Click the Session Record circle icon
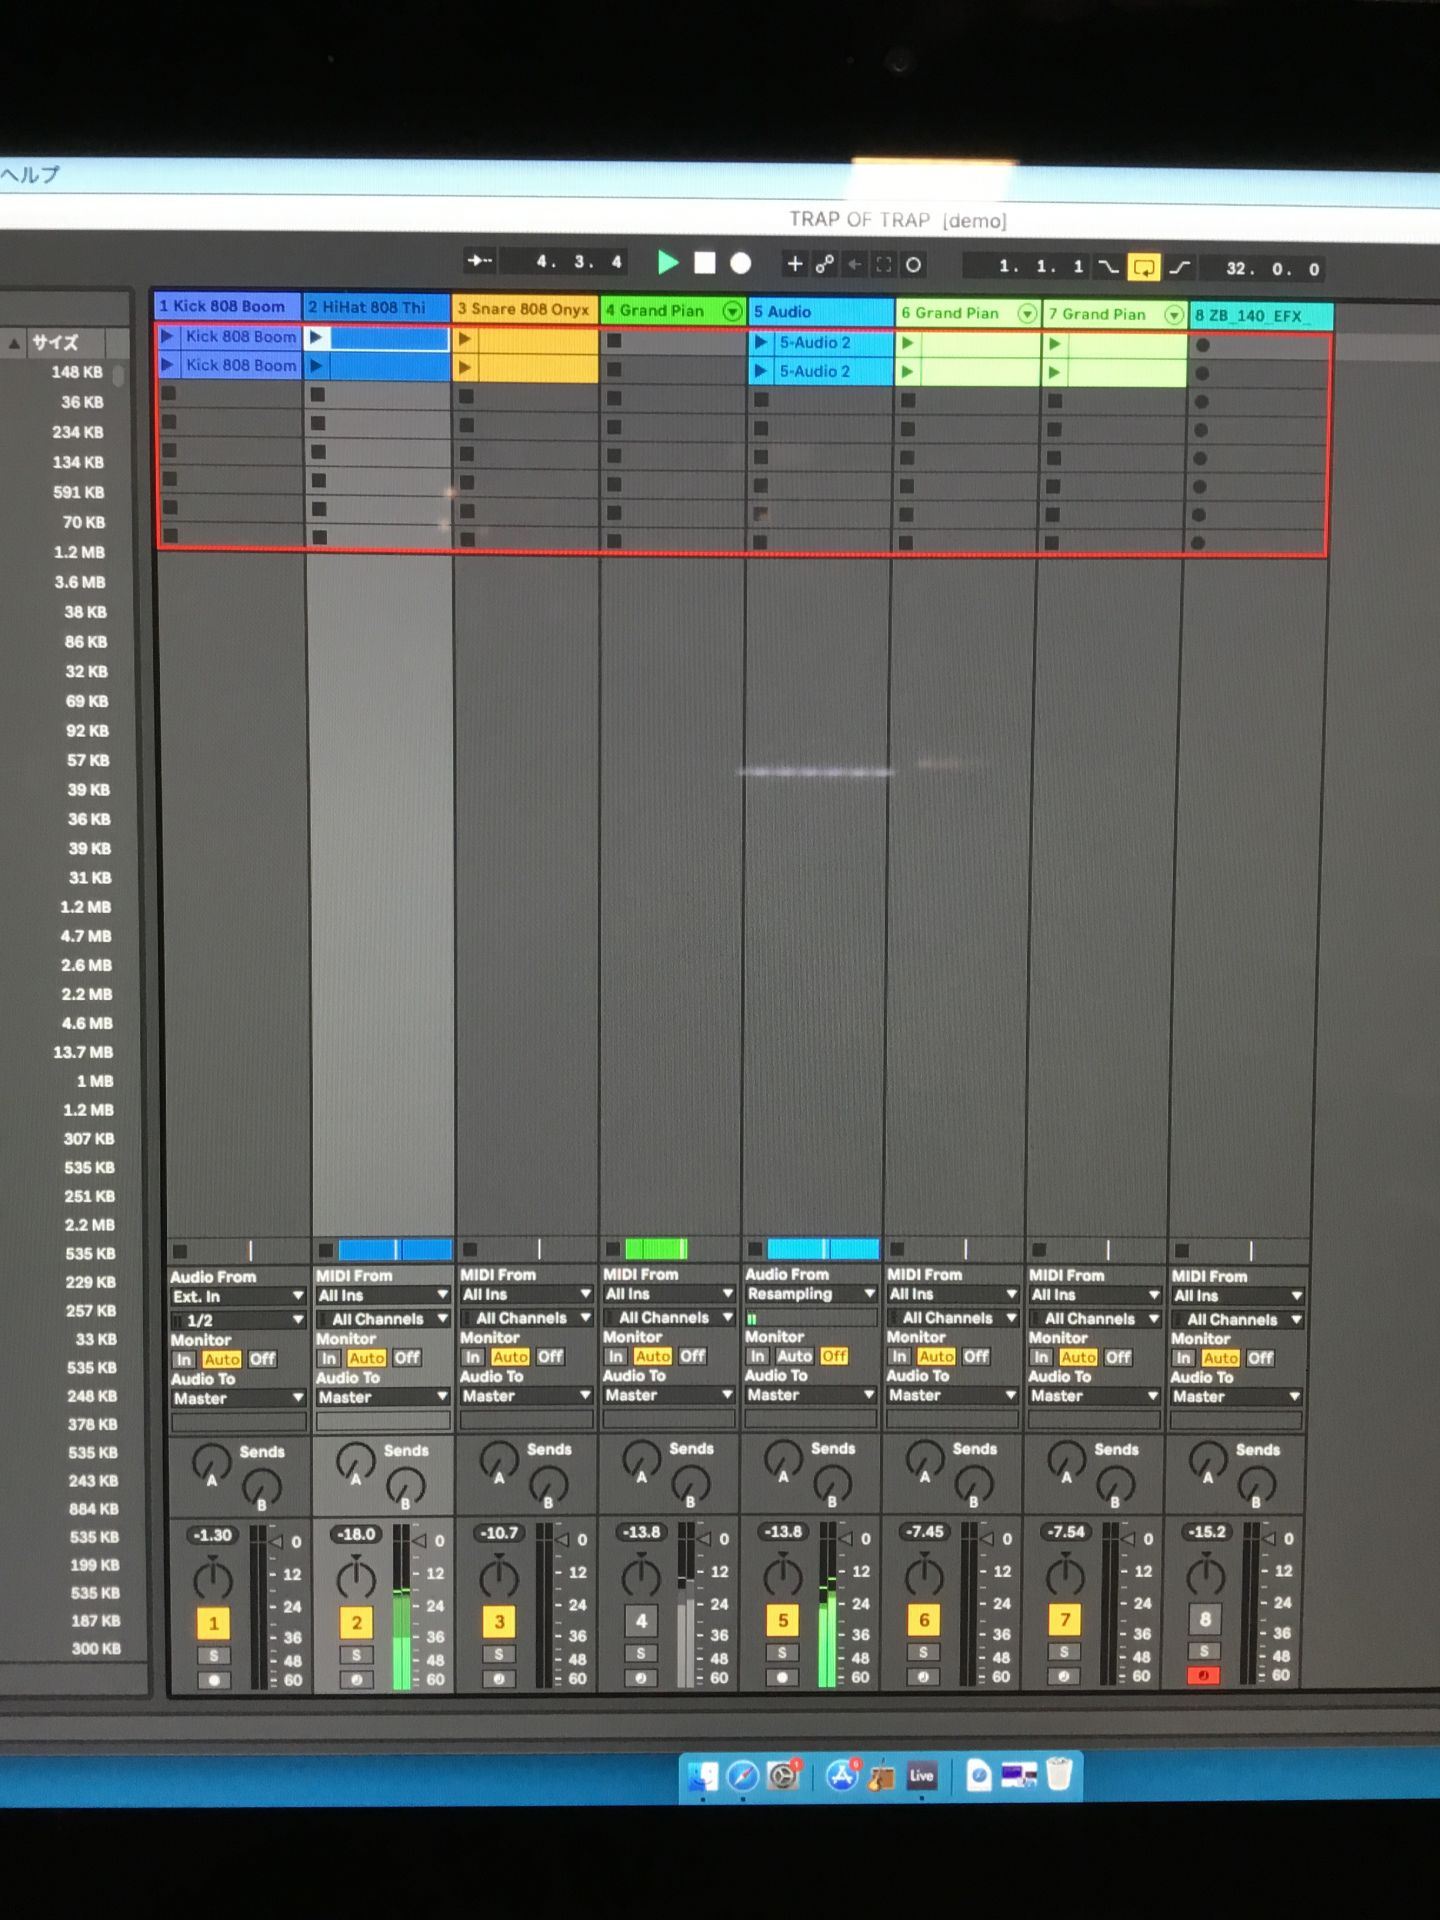This screenshot has height=1920, width=1440. coord(913,265)
